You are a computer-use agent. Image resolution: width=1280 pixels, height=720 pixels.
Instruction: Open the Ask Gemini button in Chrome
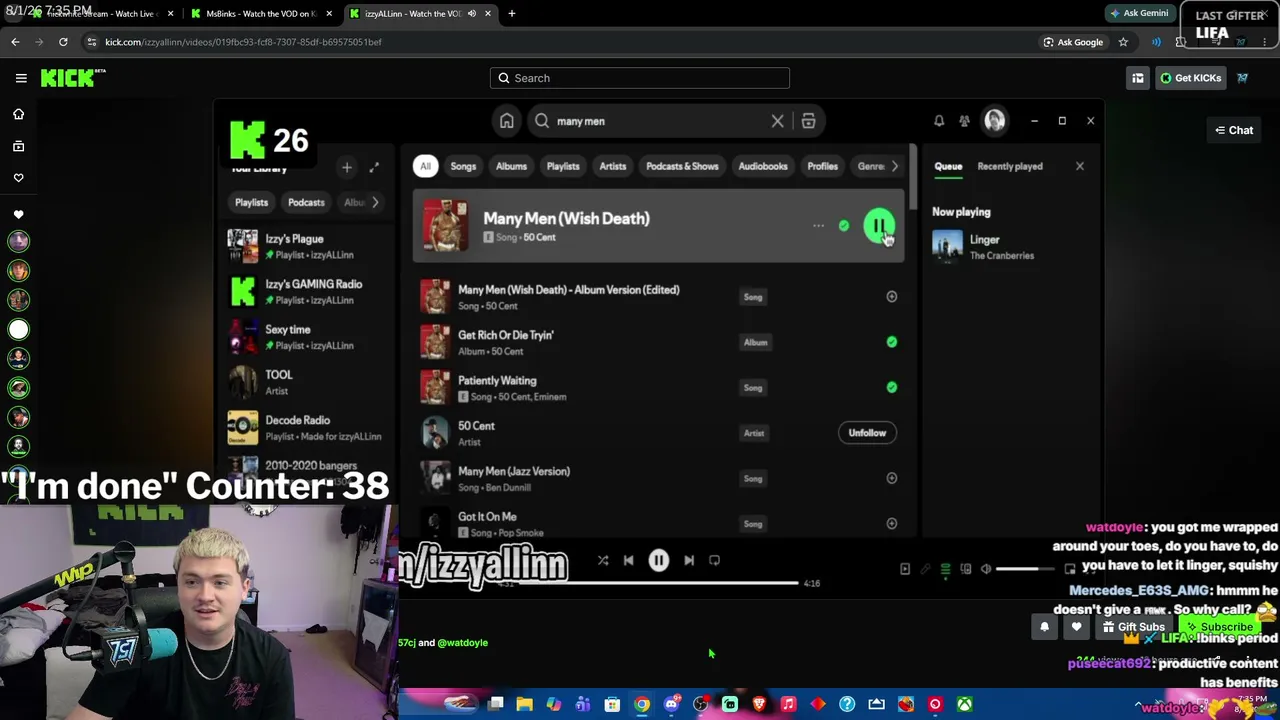pyautogui.click(x=1139, y=13)
